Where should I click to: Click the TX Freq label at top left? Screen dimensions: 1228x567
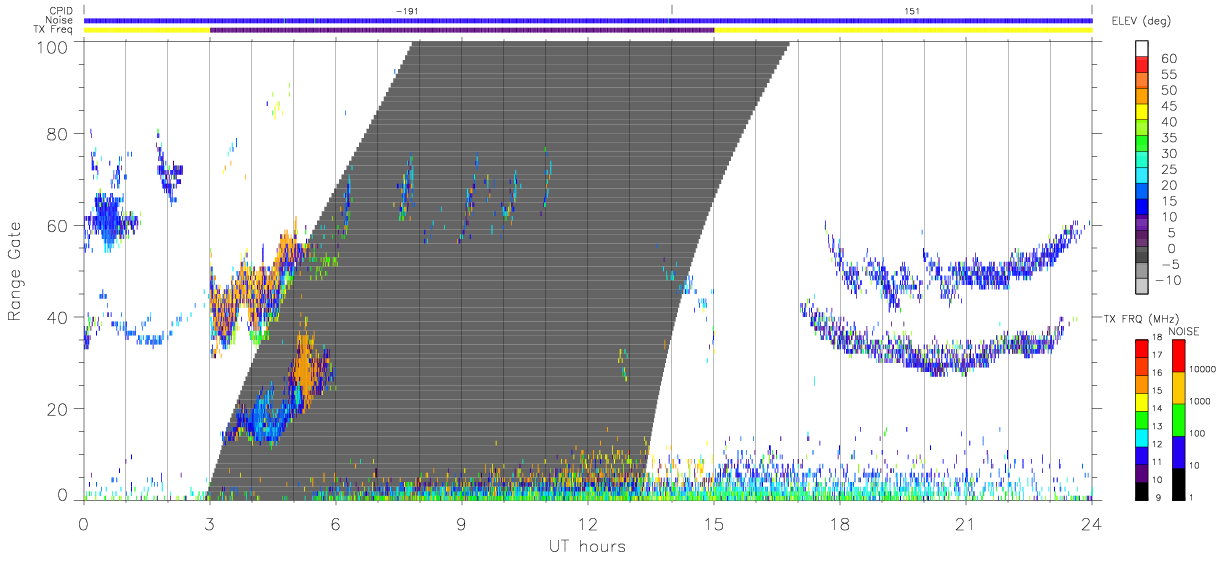(x=55, y=30)
